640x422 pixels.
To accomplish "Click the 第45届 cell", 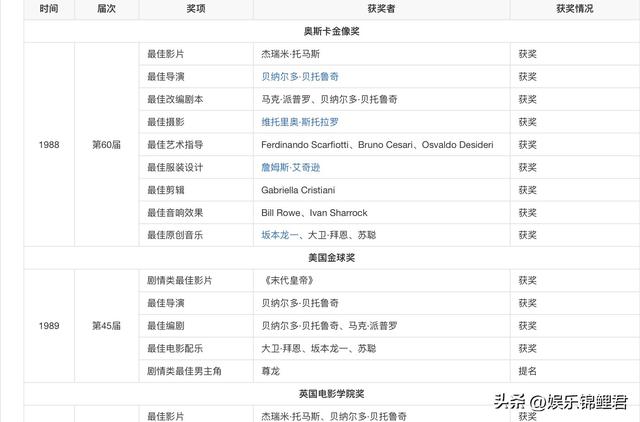I will [x=107, y=326].
